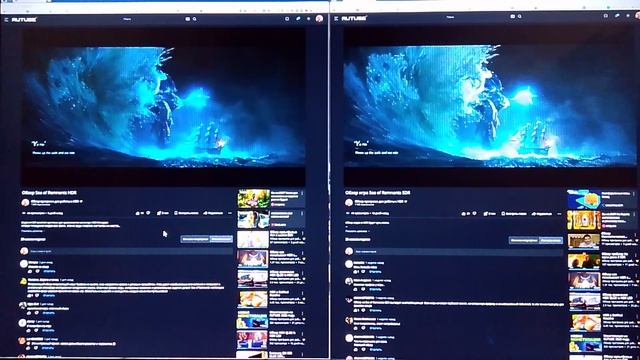Like the Sea of Remnants SDR video

pos(464,213)
